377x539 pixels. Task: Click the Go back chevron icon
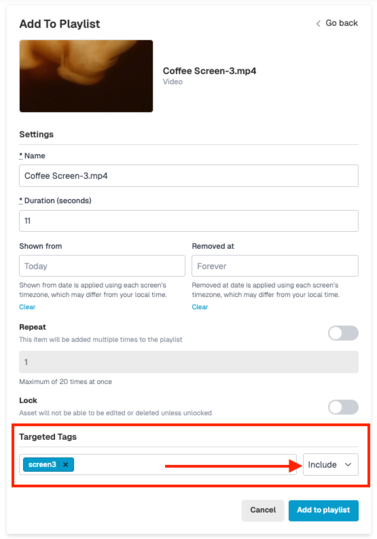tap(318, 23)
